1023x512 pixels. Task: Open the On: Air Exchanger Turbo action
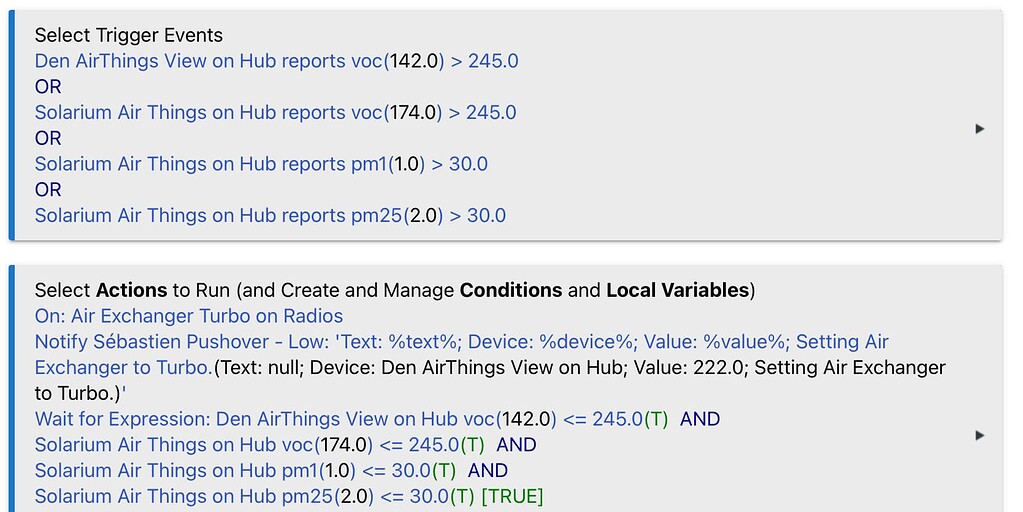tap(189, 316)
